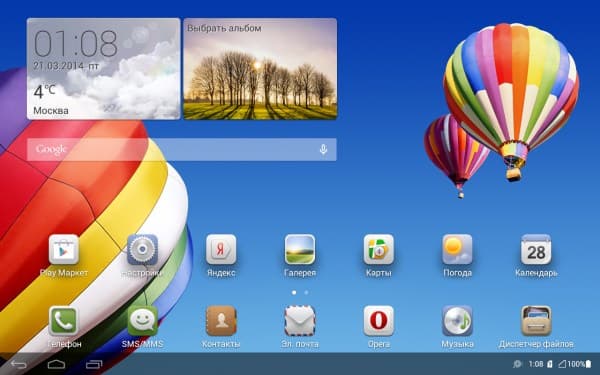
Task: Tap the 21.03.2014 date in widget
Action: tap(58, 66)
